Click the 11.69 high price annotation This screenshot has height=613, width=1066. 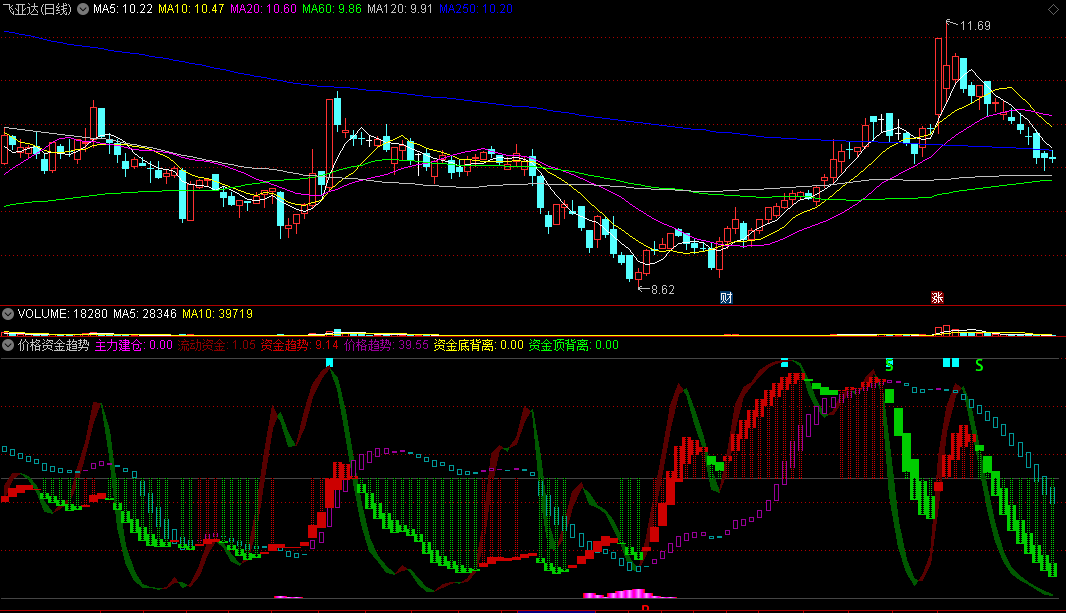[x=975, y=26]
